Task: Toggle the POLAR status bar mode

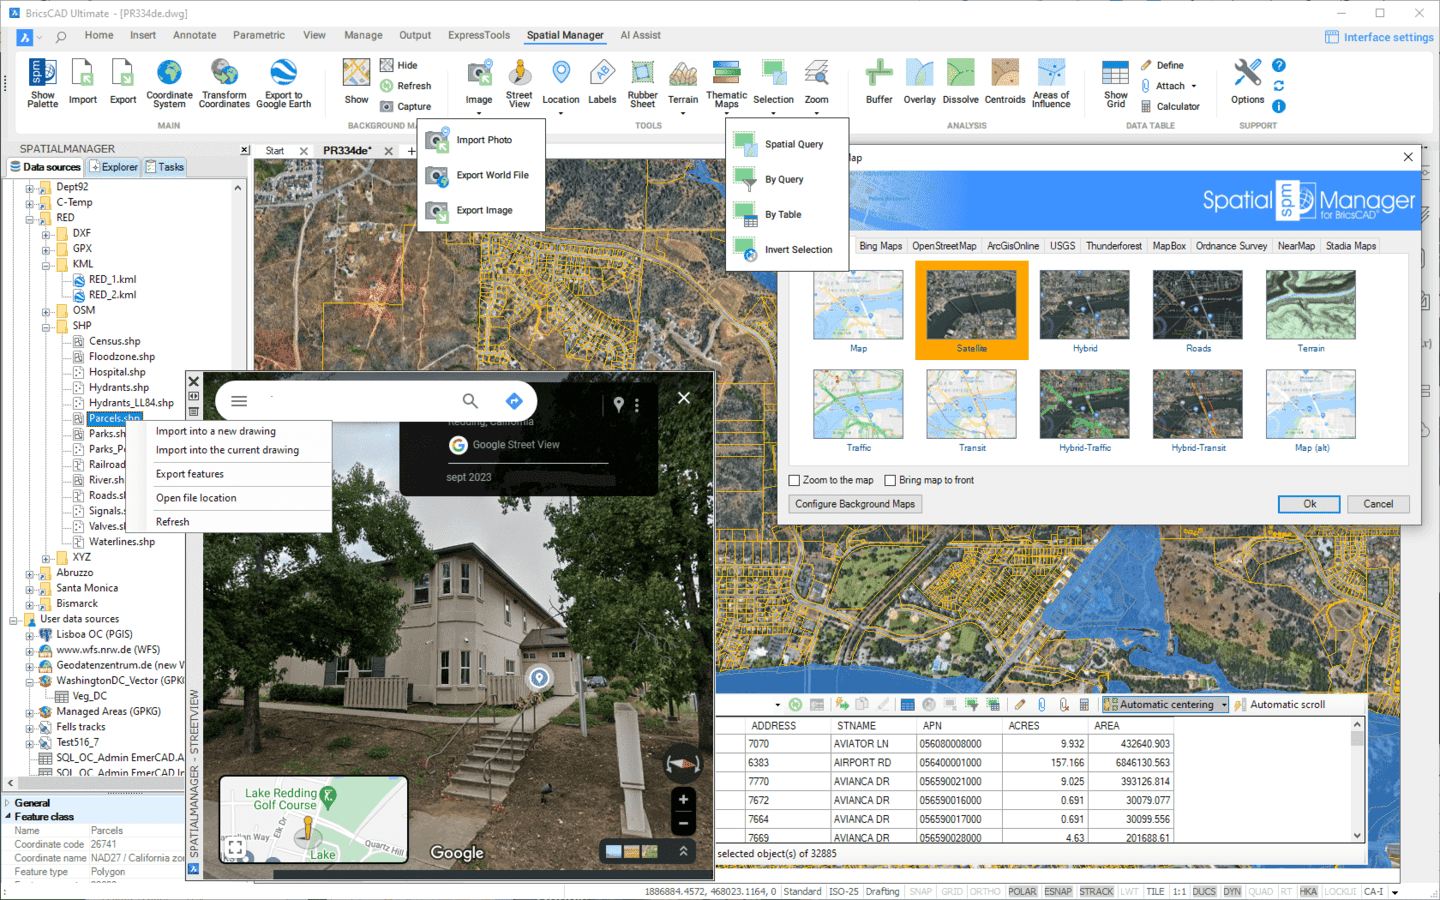Action: pyautogui.click(x=1022, y=891)
